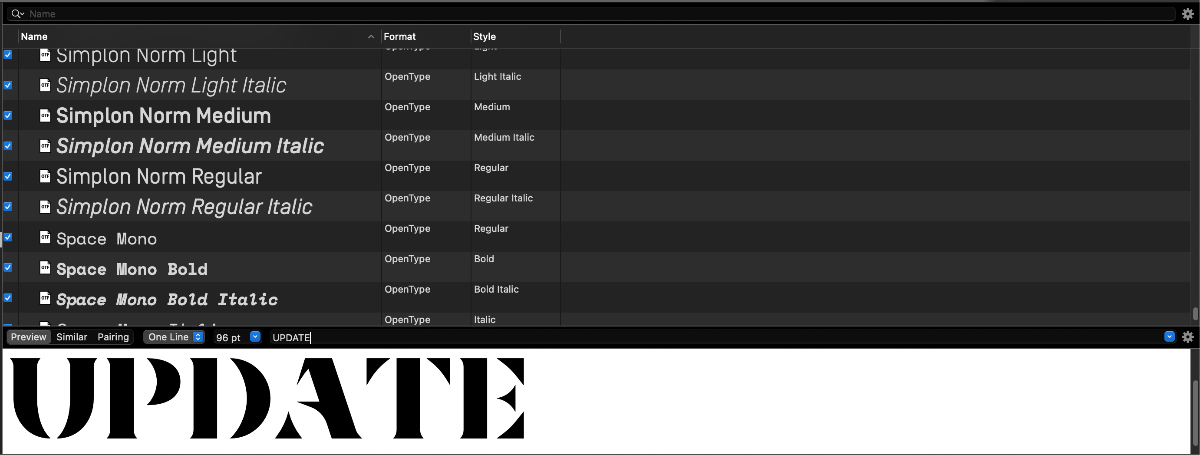Screen dimensions: 1200x455
Task: Click the Simplon Norm Medium file icon
Action: click(44, 116)
